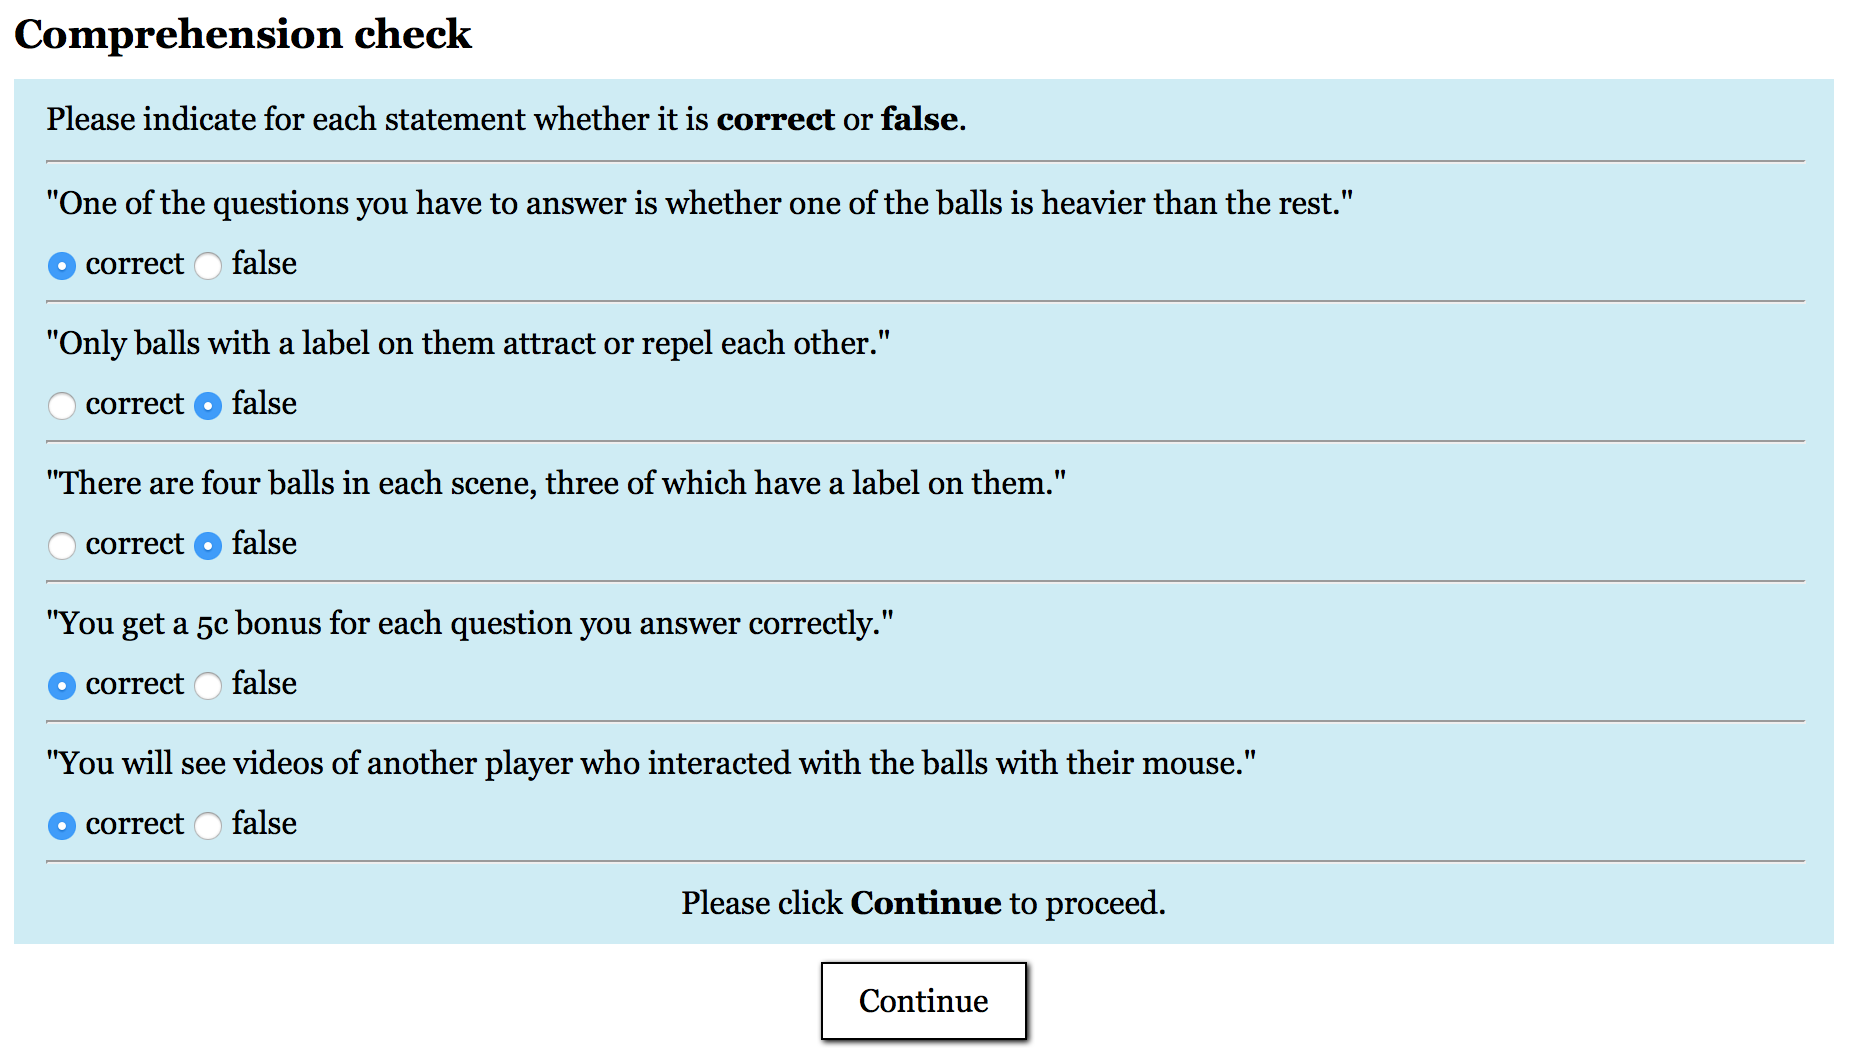
Task: Set the 5c bonus statement to correct
Action: (x=62, y=685)
